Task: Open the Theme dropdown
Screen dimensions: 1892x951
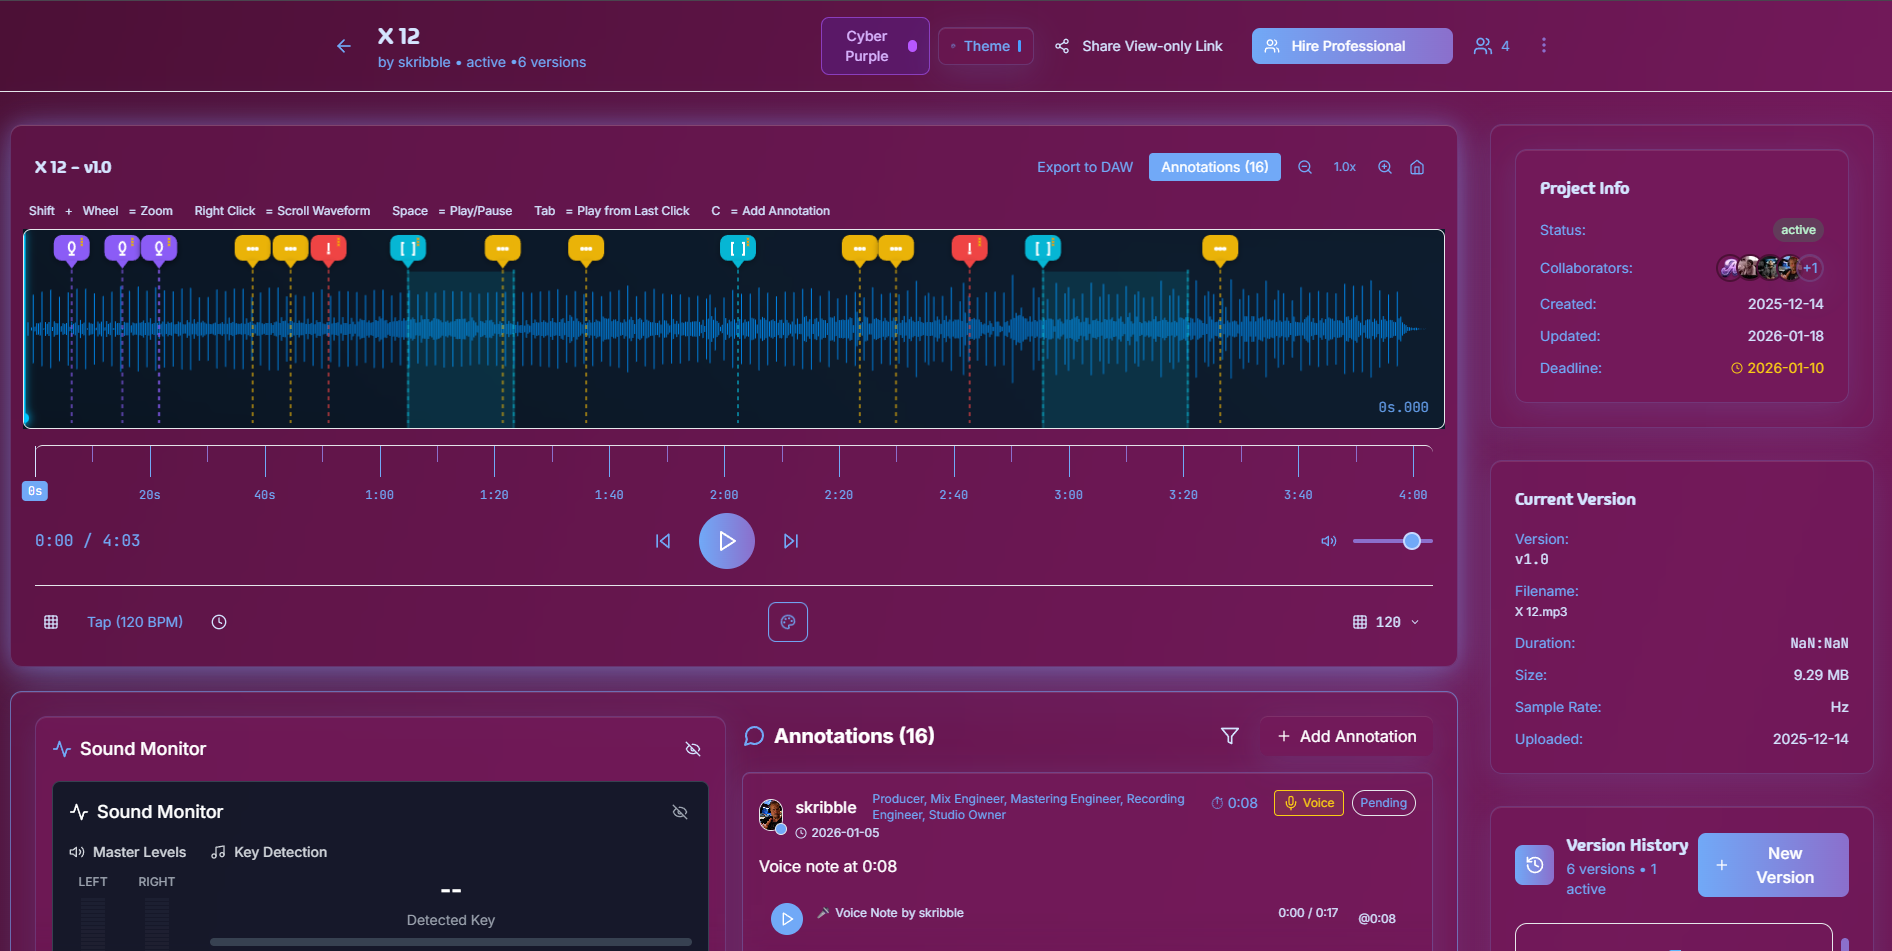Action: pyautogui.click(x=985, y=45)
